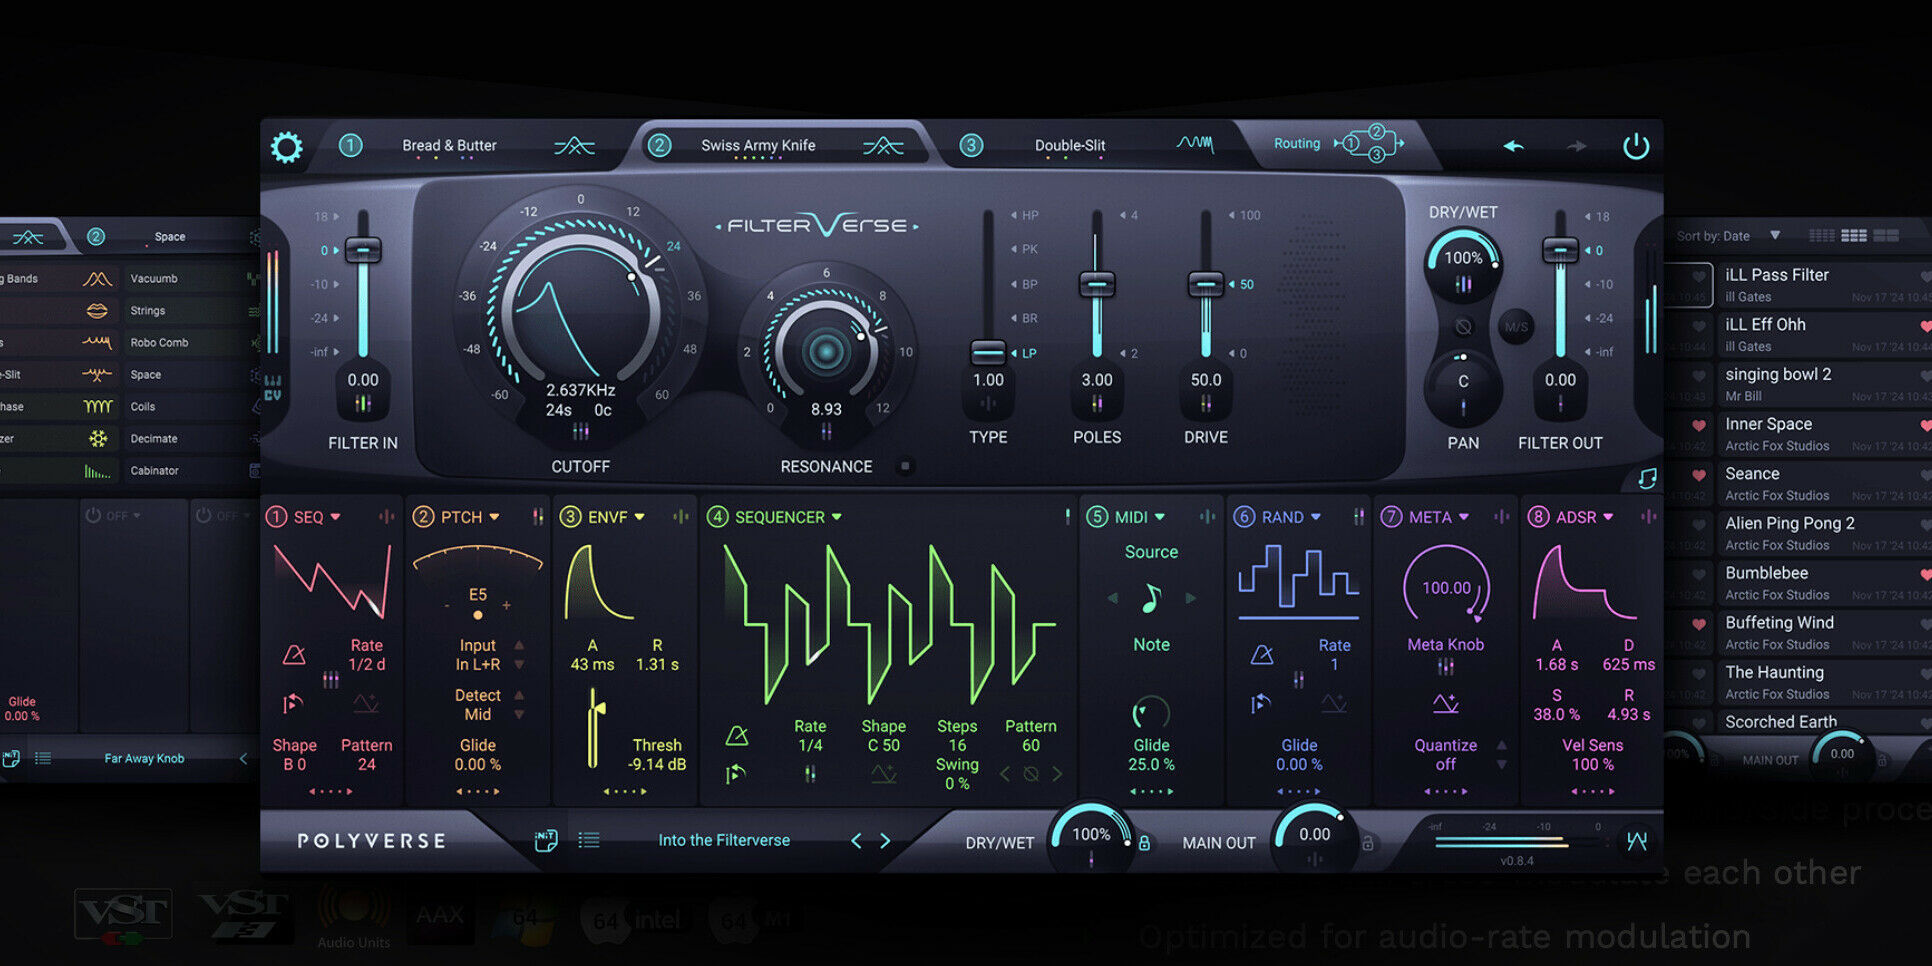Click the MIDI note source icon

coord(1151,598)
